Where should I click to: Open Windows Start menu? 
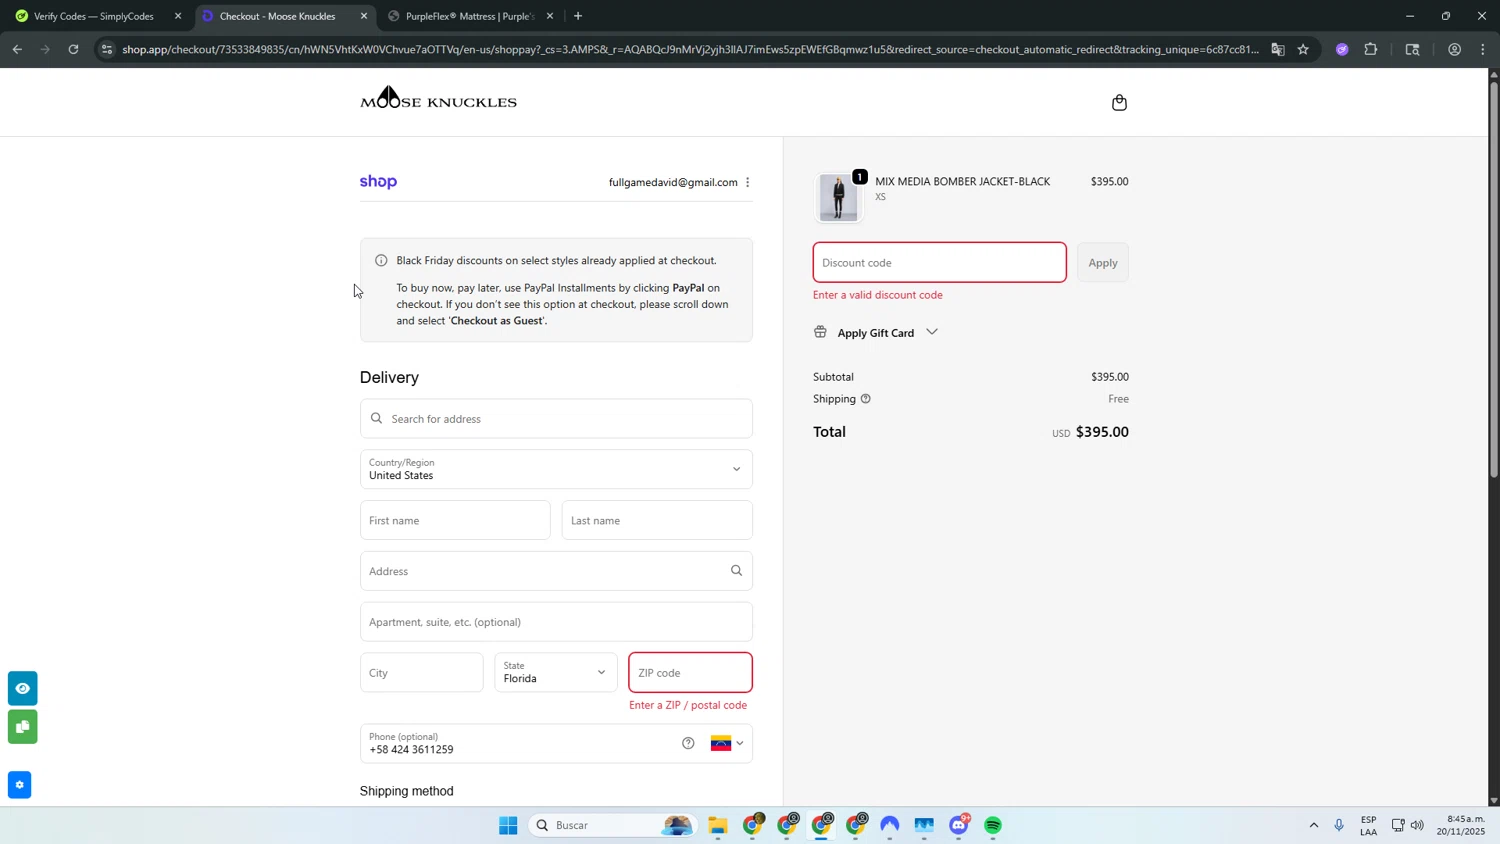[x=508, y=825]
